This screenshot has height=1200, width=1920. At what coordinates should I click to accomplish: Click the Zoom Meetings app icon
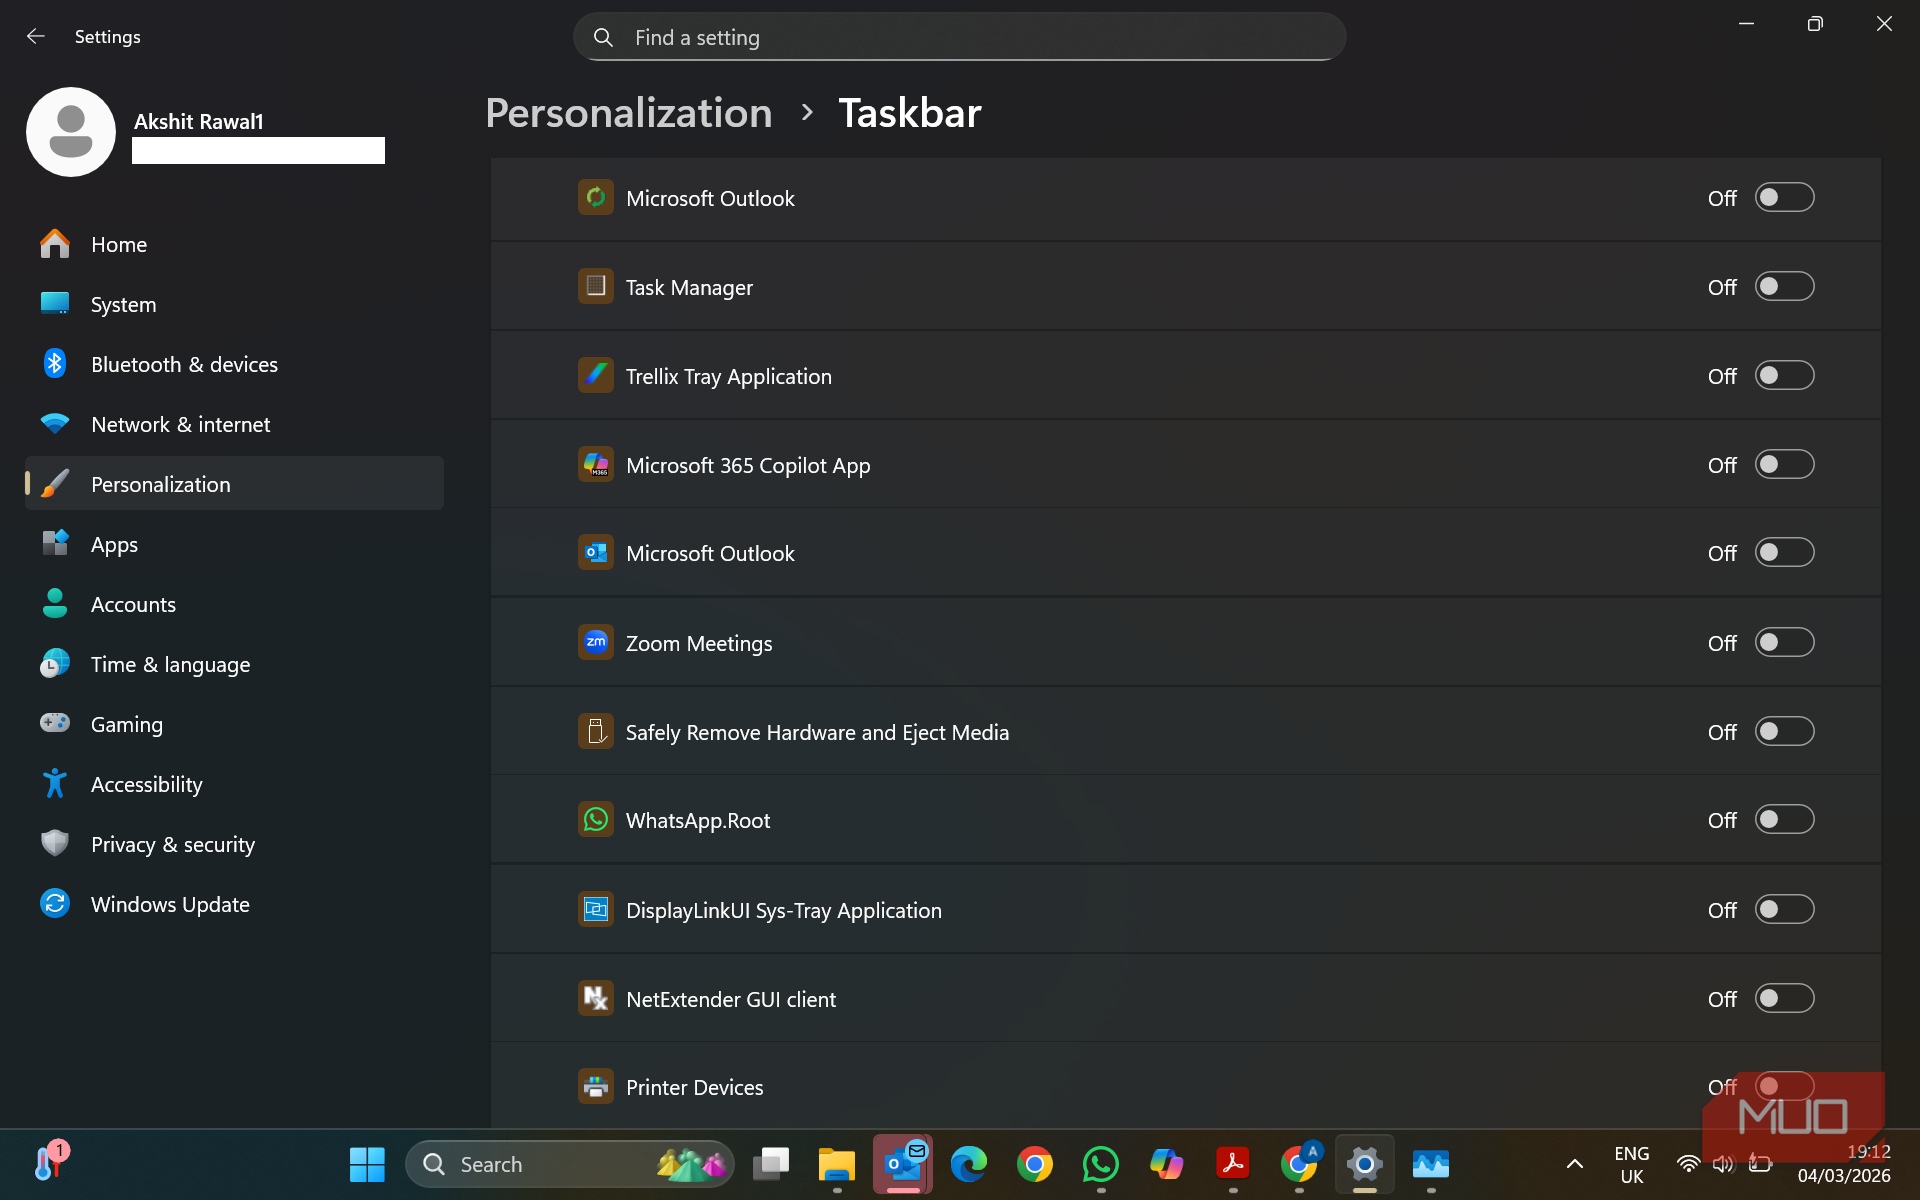pos(596,642)
